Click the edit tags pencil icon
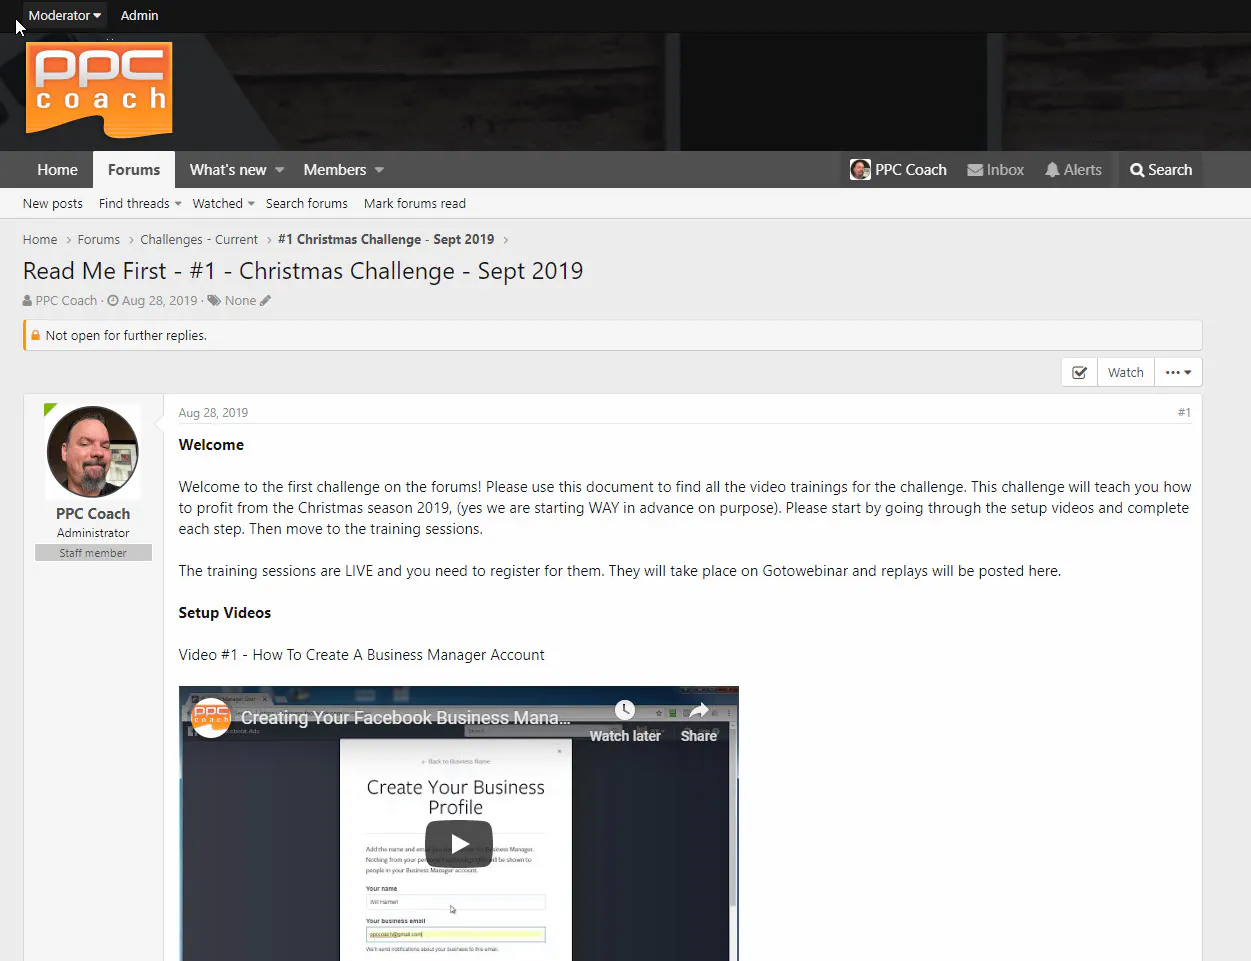This screenshot has width=1251, height=961. [x=265, y=301]
